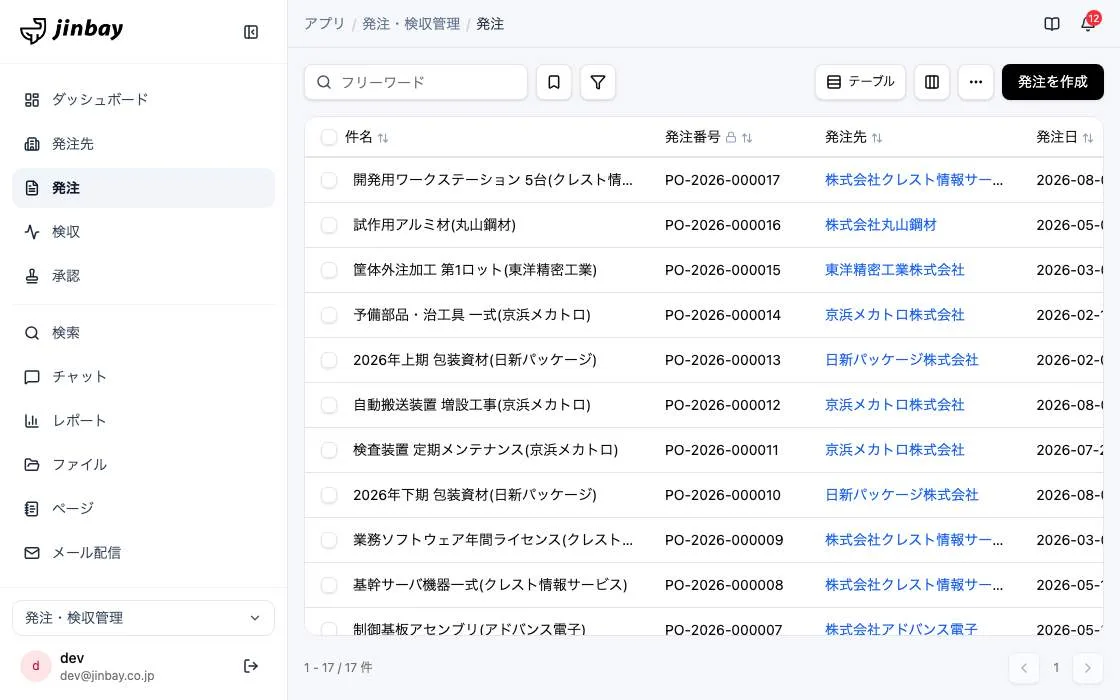Go to next page arrow
This screenshot has width=1120, height=700.
(x=1087, y=668)
